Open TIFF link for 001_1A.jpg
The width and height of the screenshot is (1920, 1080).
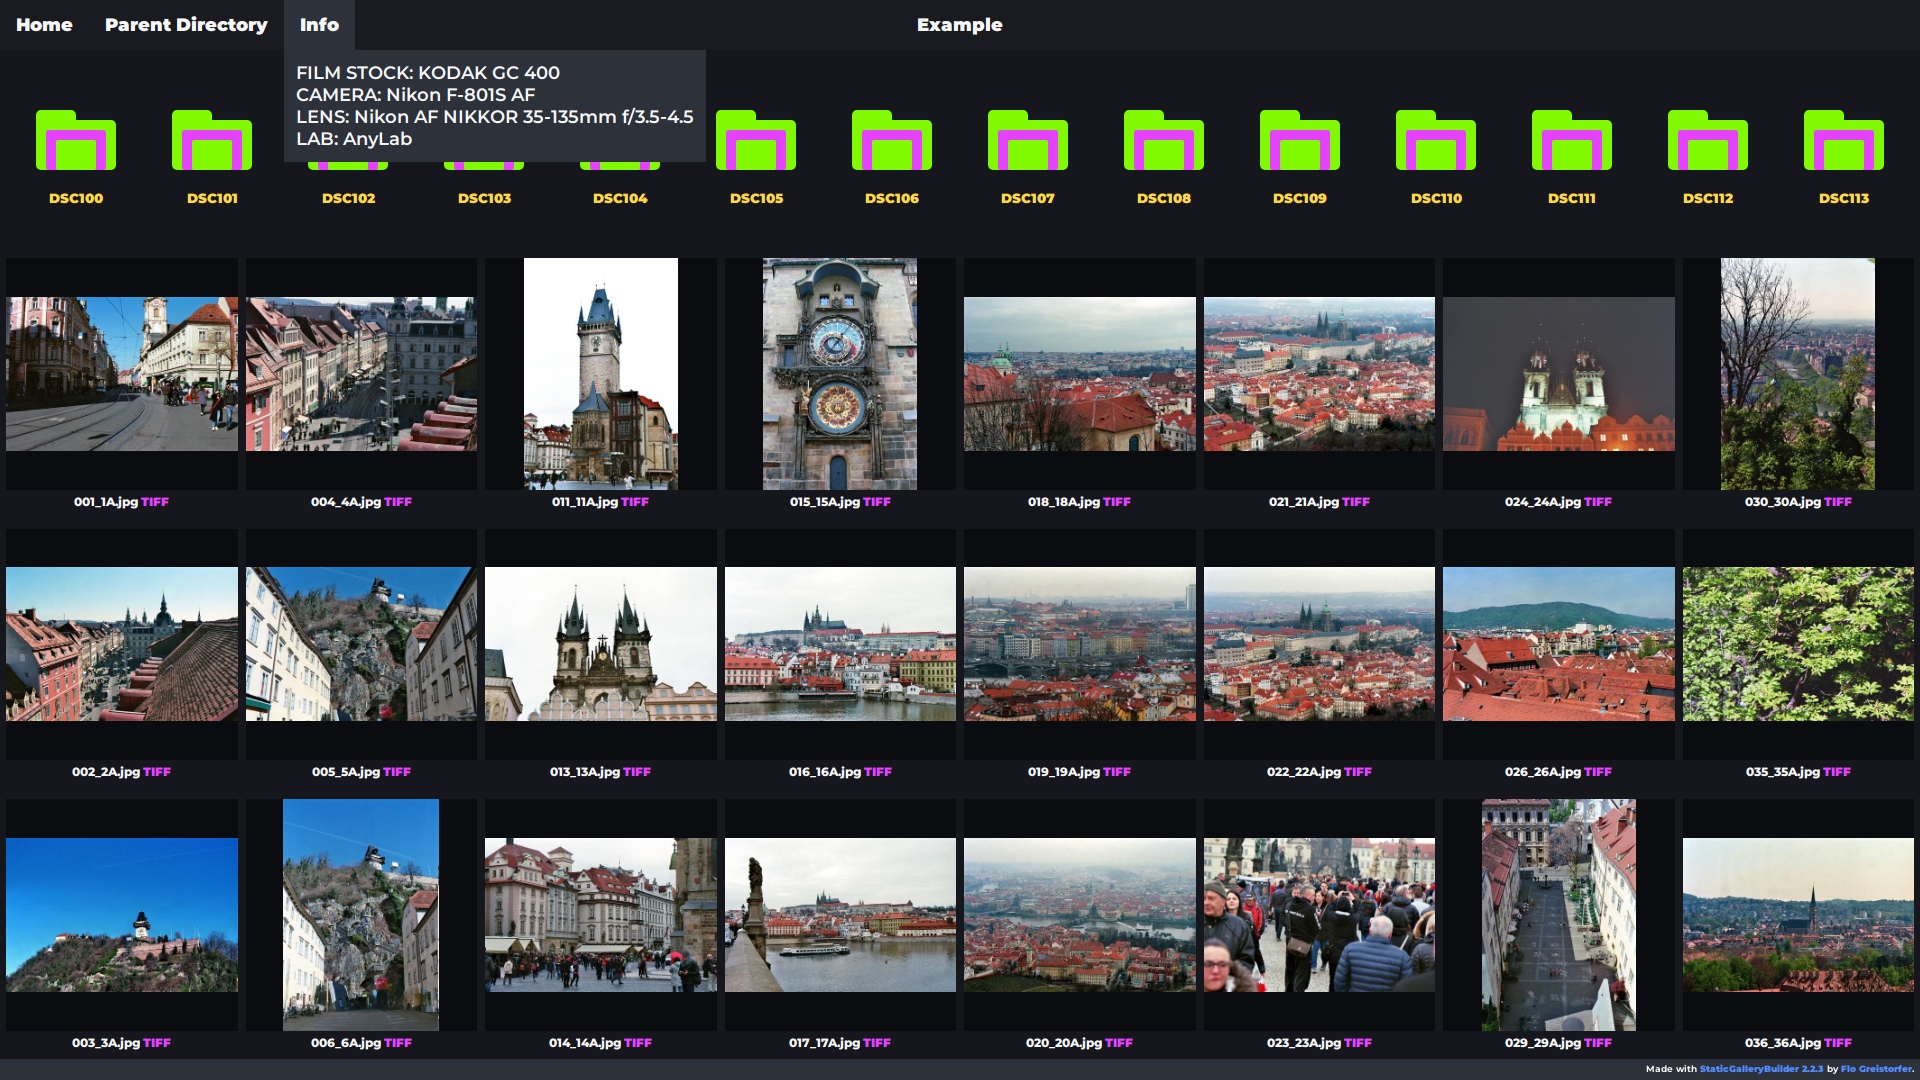(155, 502)
